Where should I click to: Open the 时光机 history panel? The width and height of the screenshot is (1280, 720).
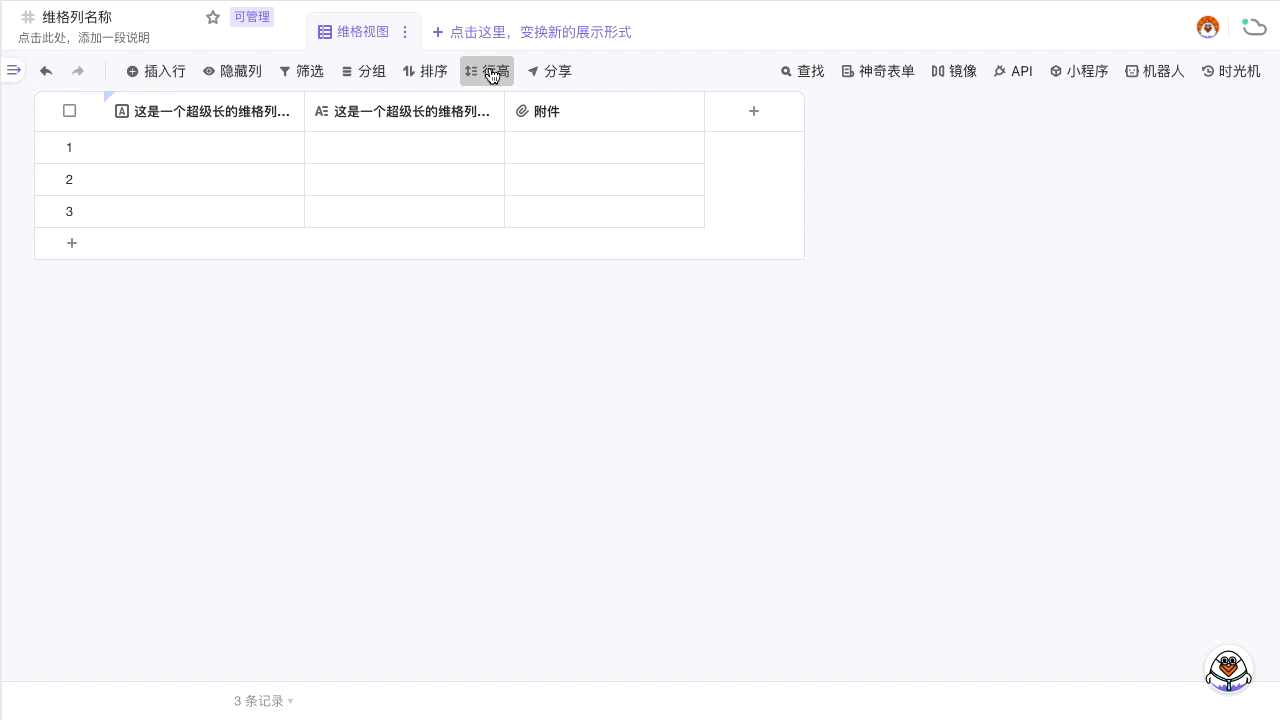tap(1231, 71)
